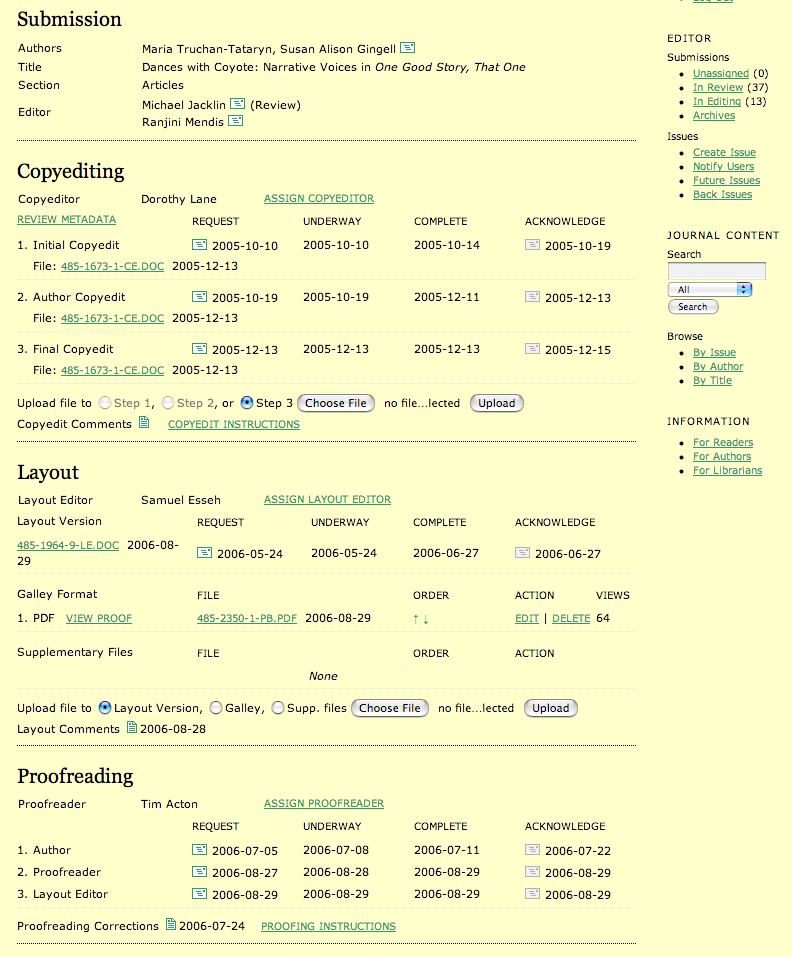Image resolution: width=792 pixels, height=957 pixels.
Task: Click the Search button in sidebar
Action: (x=693, y=306)
